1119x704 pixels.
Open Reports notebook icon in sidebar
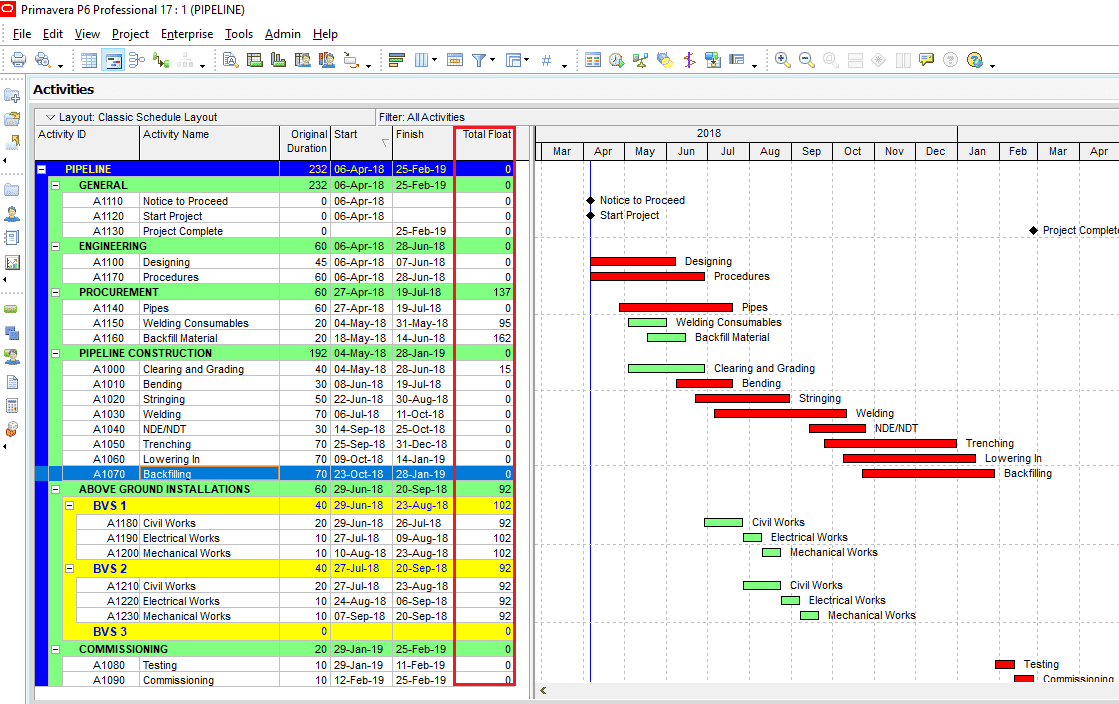pos(12,238)
